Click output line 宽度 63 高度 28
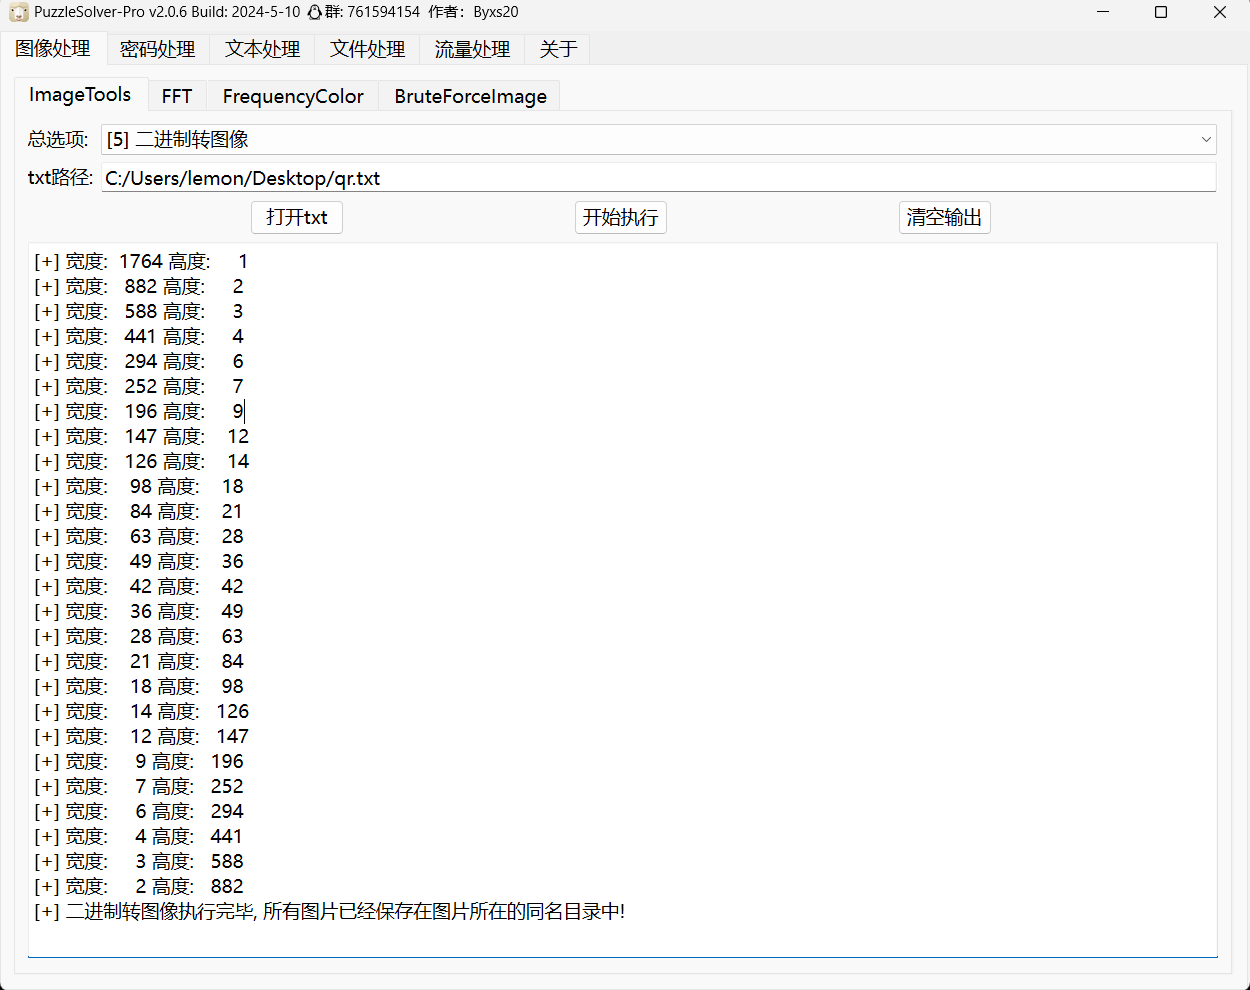 point(139,537)
